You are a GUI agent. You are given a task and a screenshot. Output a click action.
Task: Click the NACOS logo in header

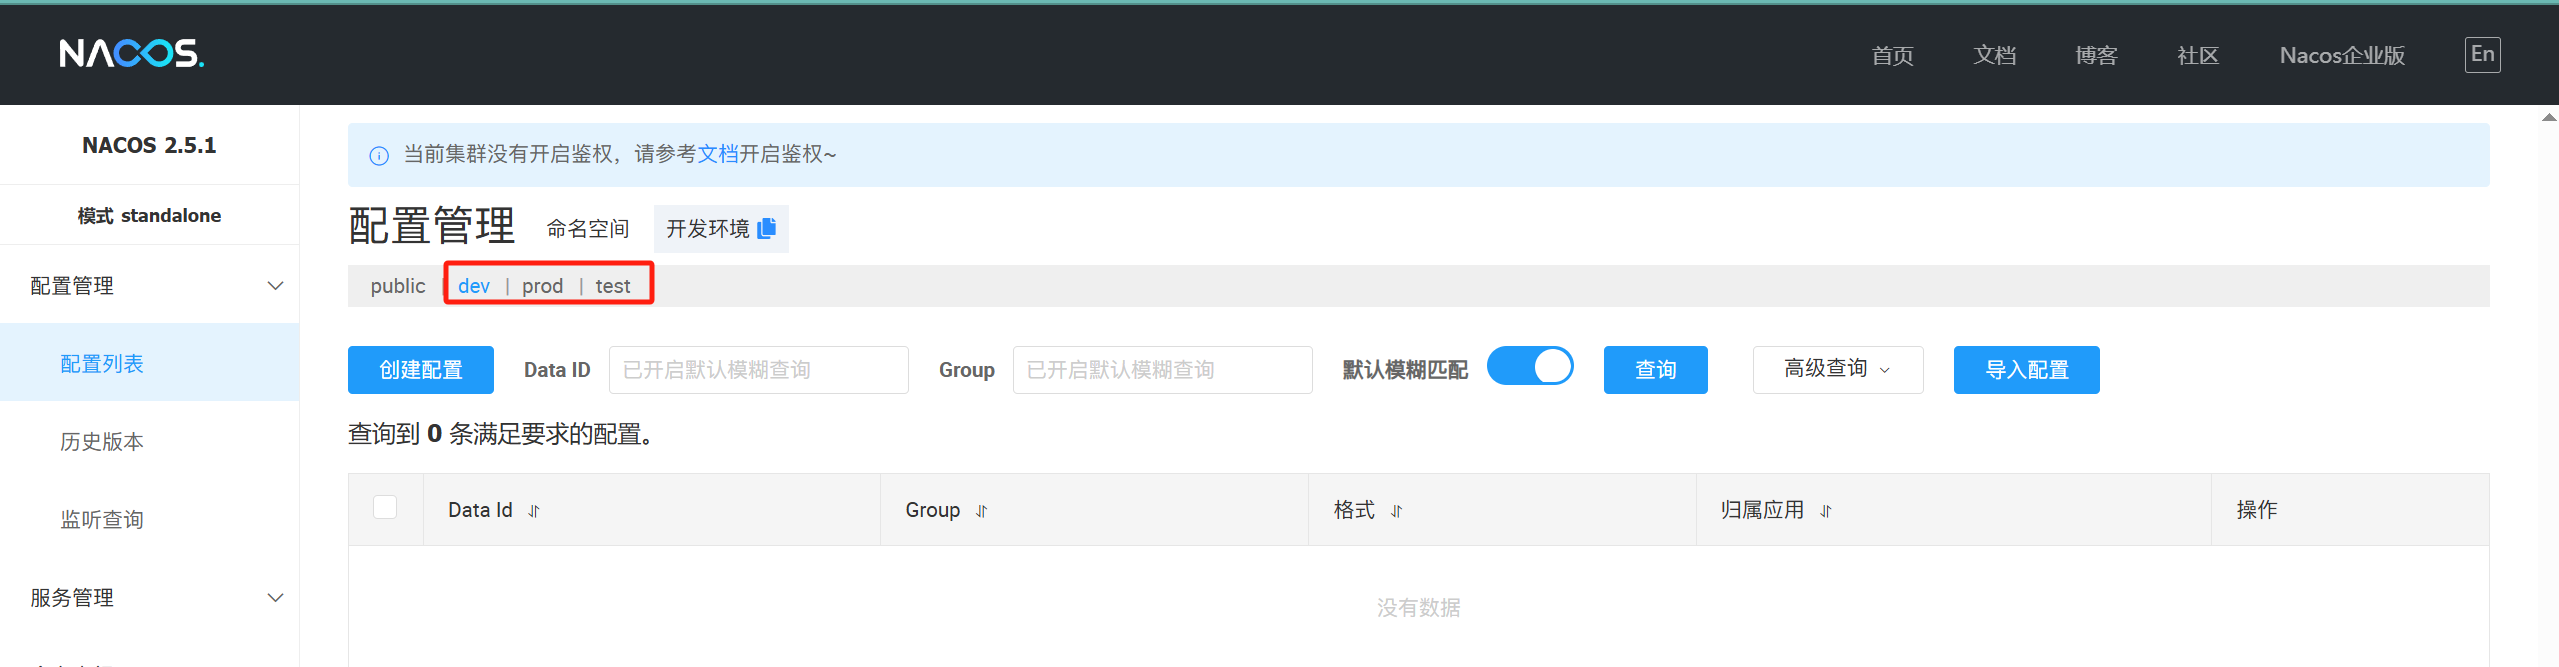tap(131, 53)
